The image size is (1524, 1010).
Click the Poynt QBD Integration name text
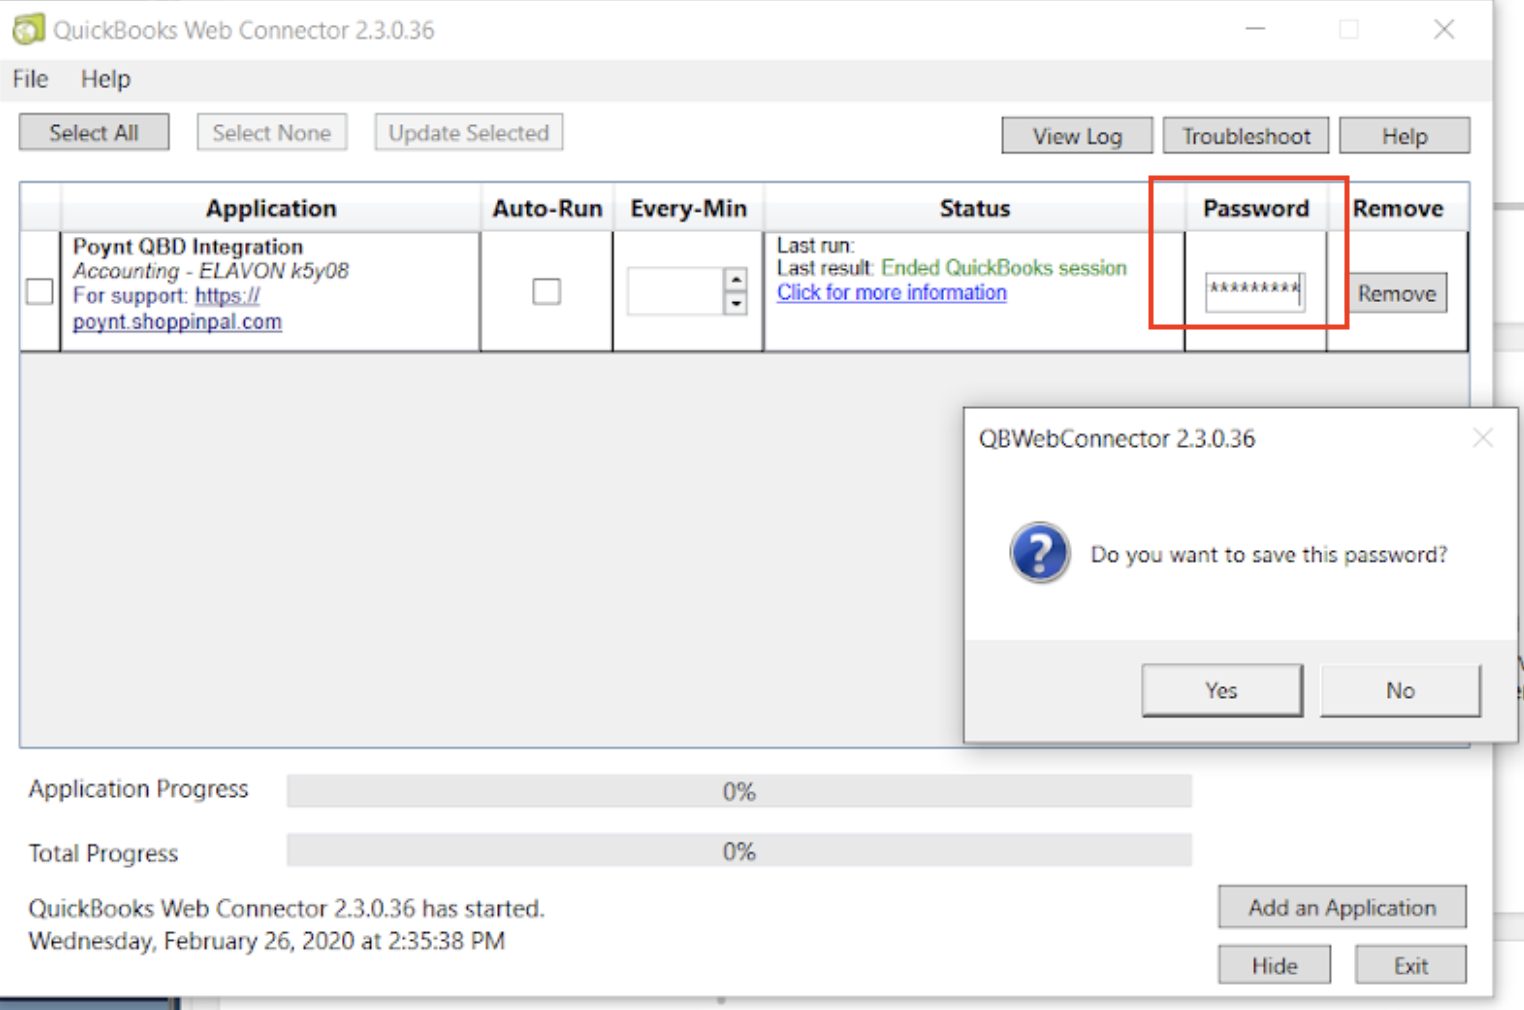coord(188,246)
